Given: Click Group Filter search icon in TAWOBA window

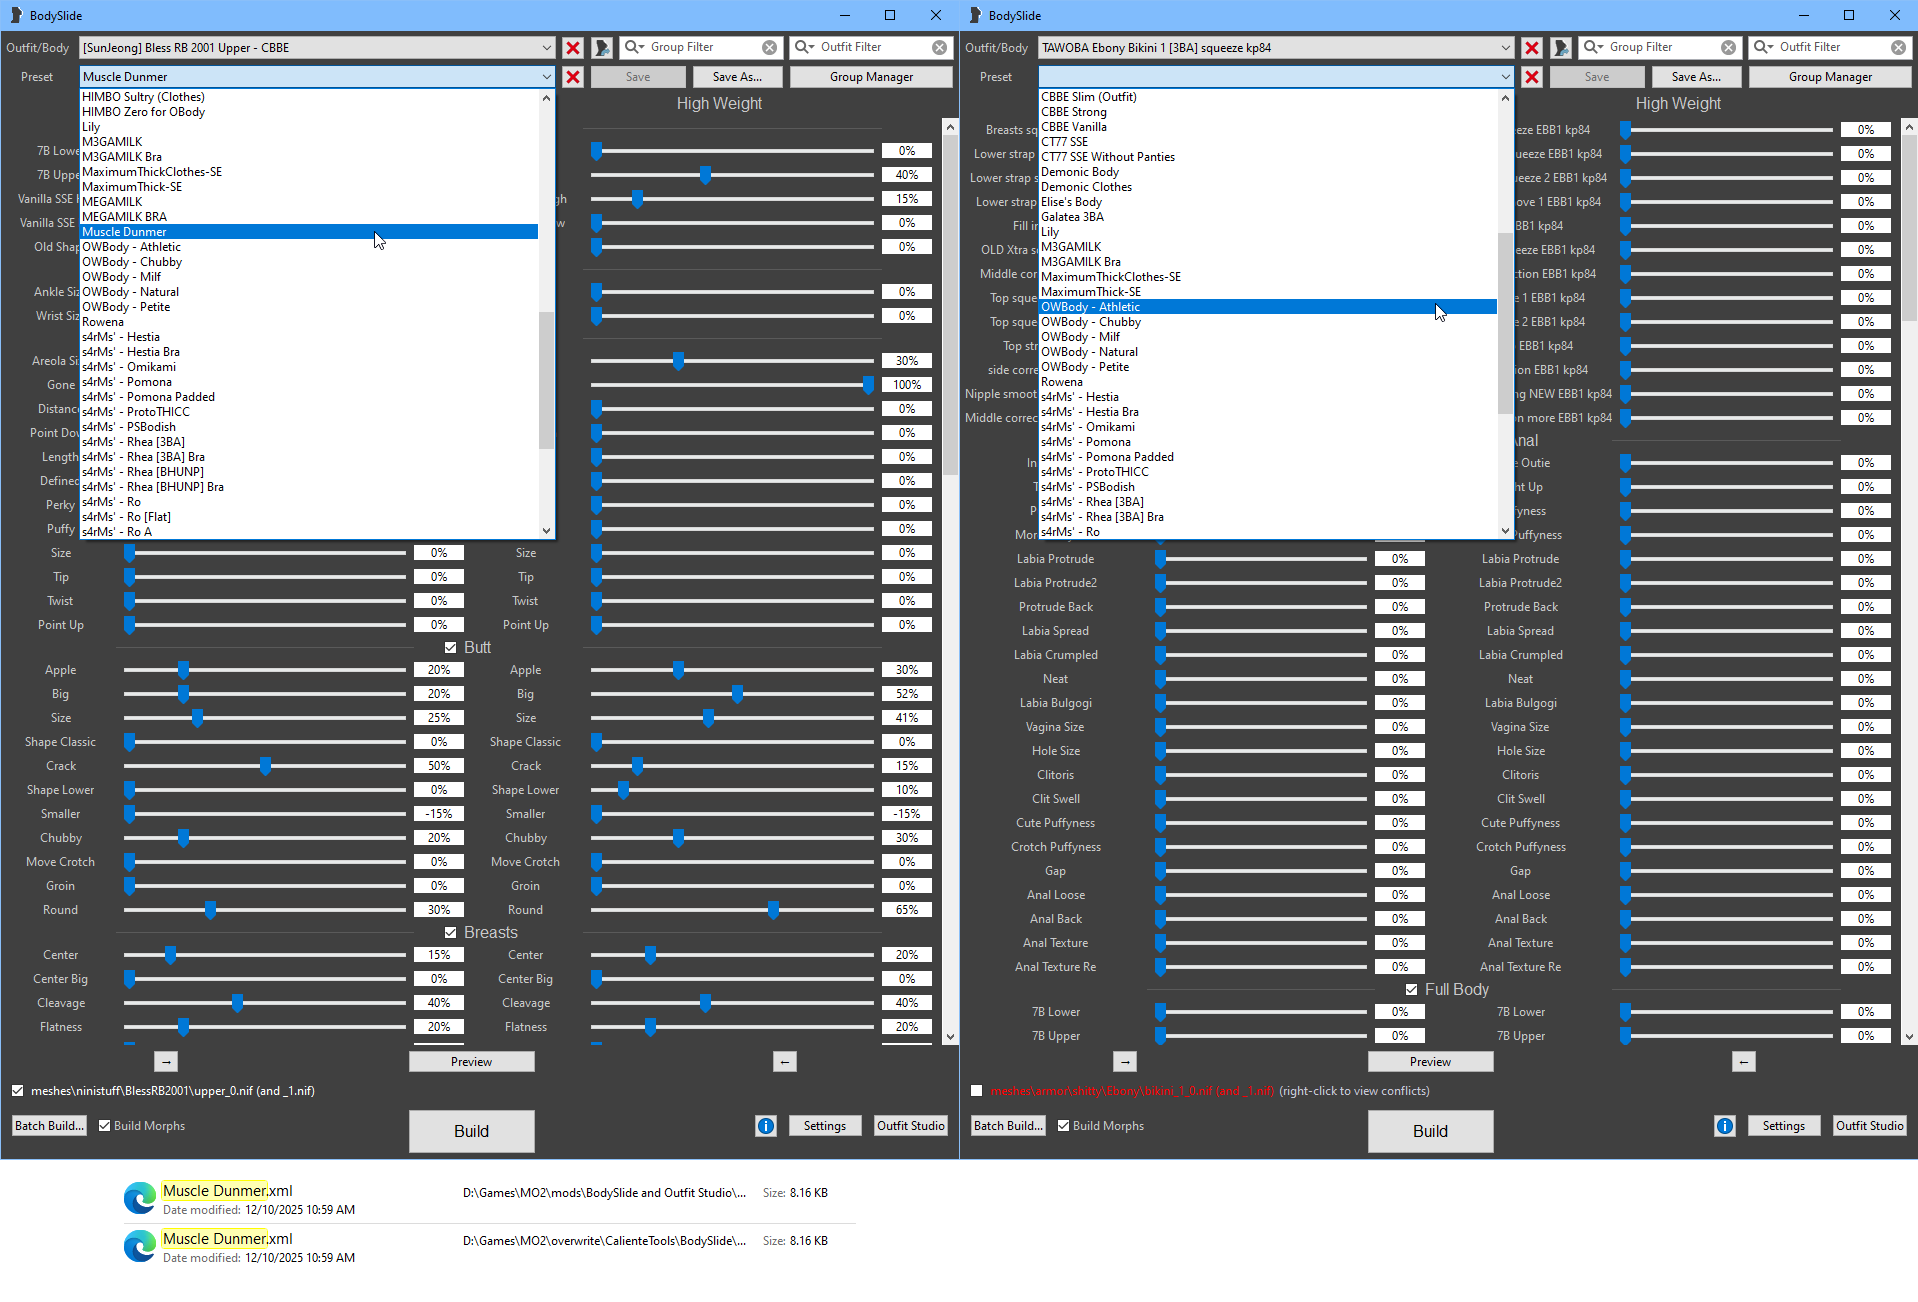Looking at the screenshot, I should click(1593, 47).
